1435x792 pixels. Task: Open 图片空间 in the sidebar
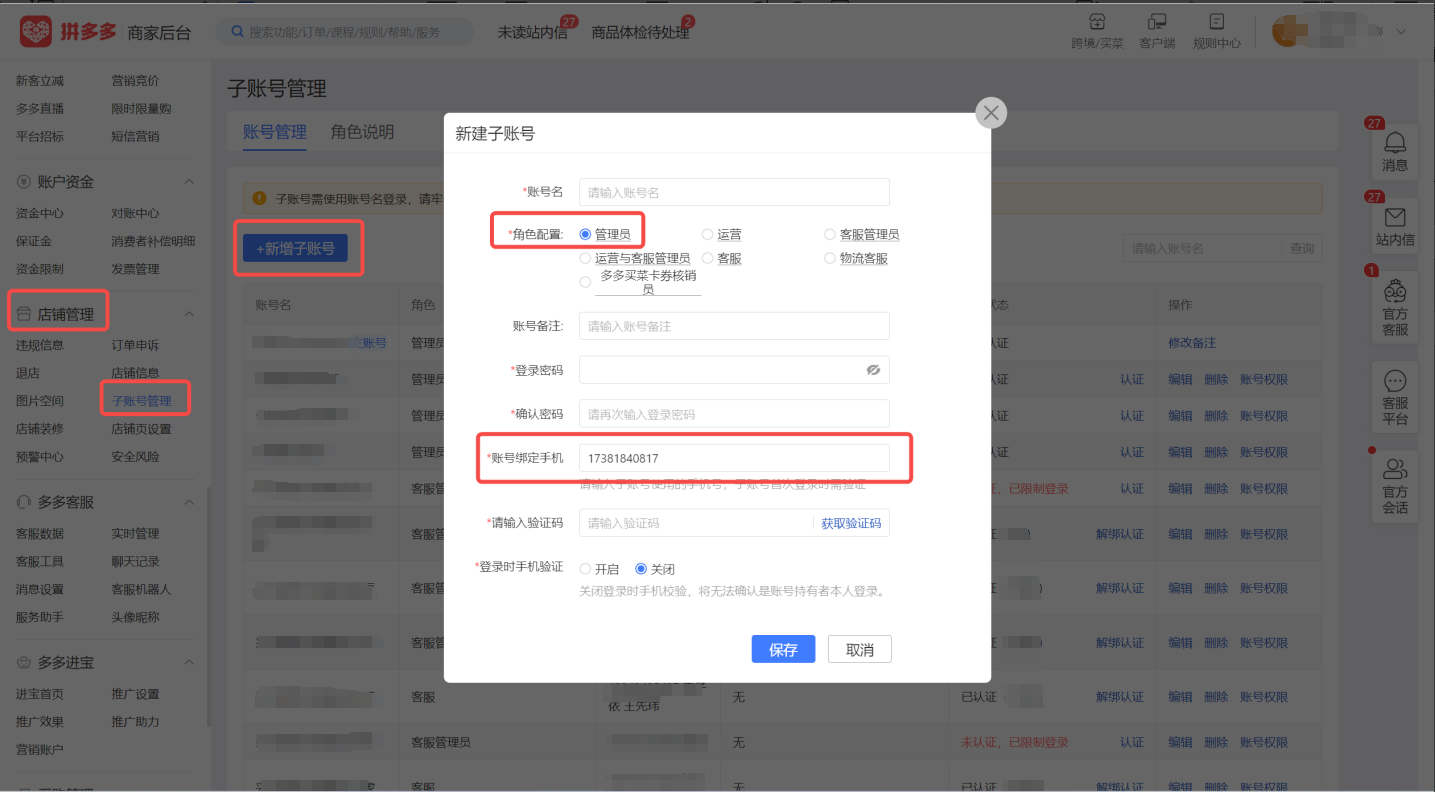click(40, 401)
